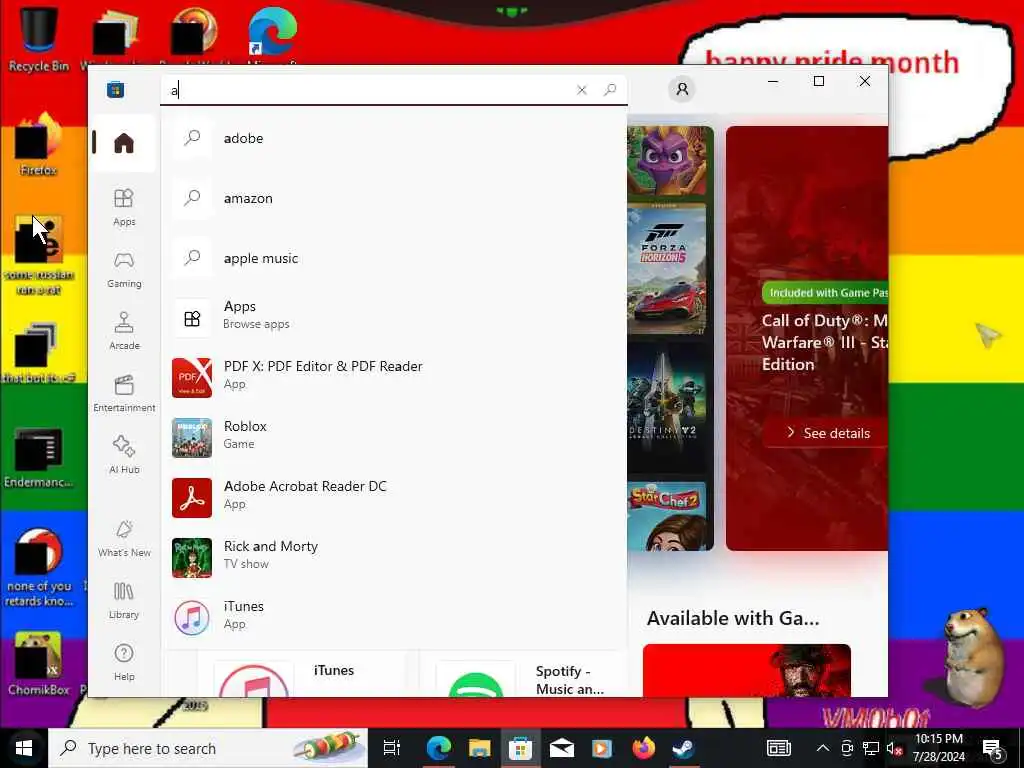
Task: Open Library in Store sidebar
Action: tap(123, 600)
